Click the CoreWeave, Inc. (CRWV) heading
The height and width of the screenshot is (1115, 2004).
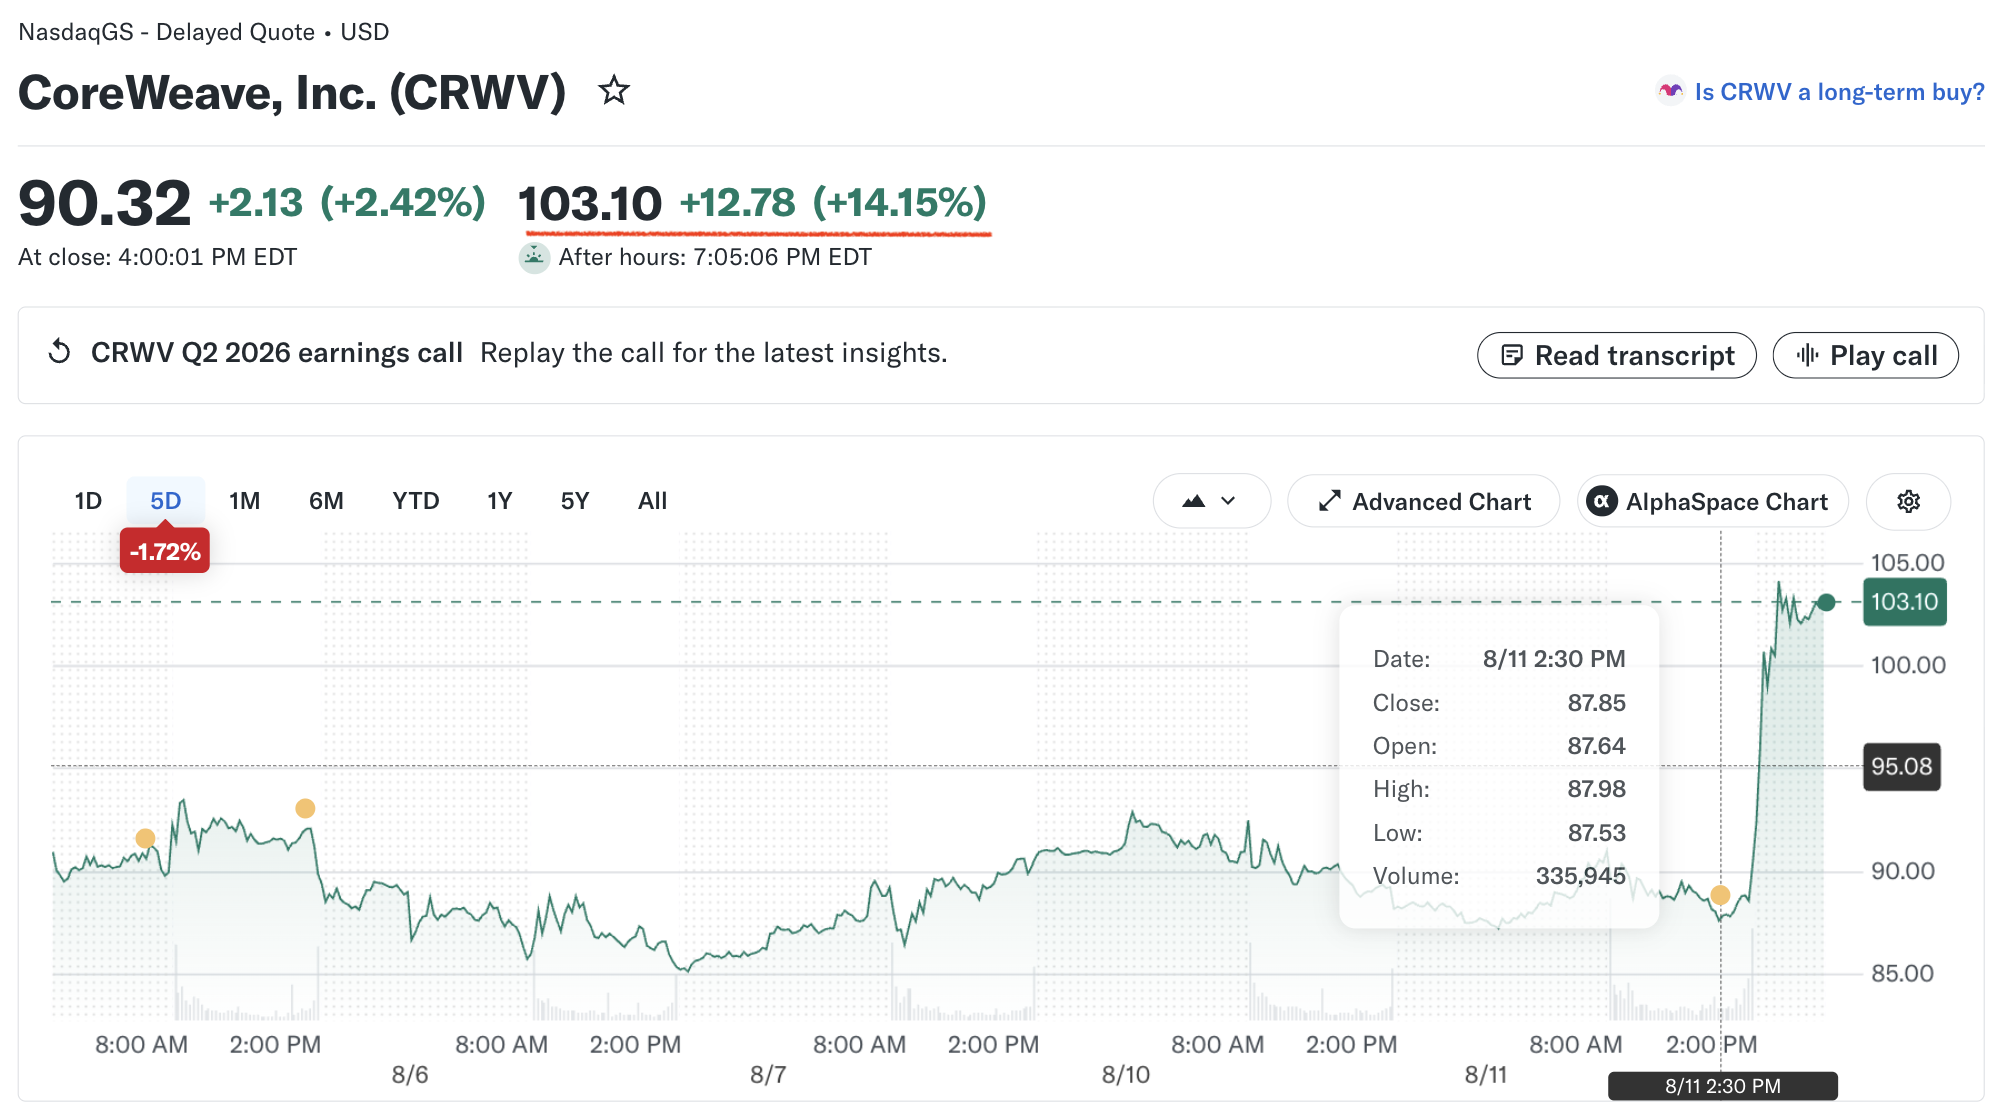tap(292, 92)
